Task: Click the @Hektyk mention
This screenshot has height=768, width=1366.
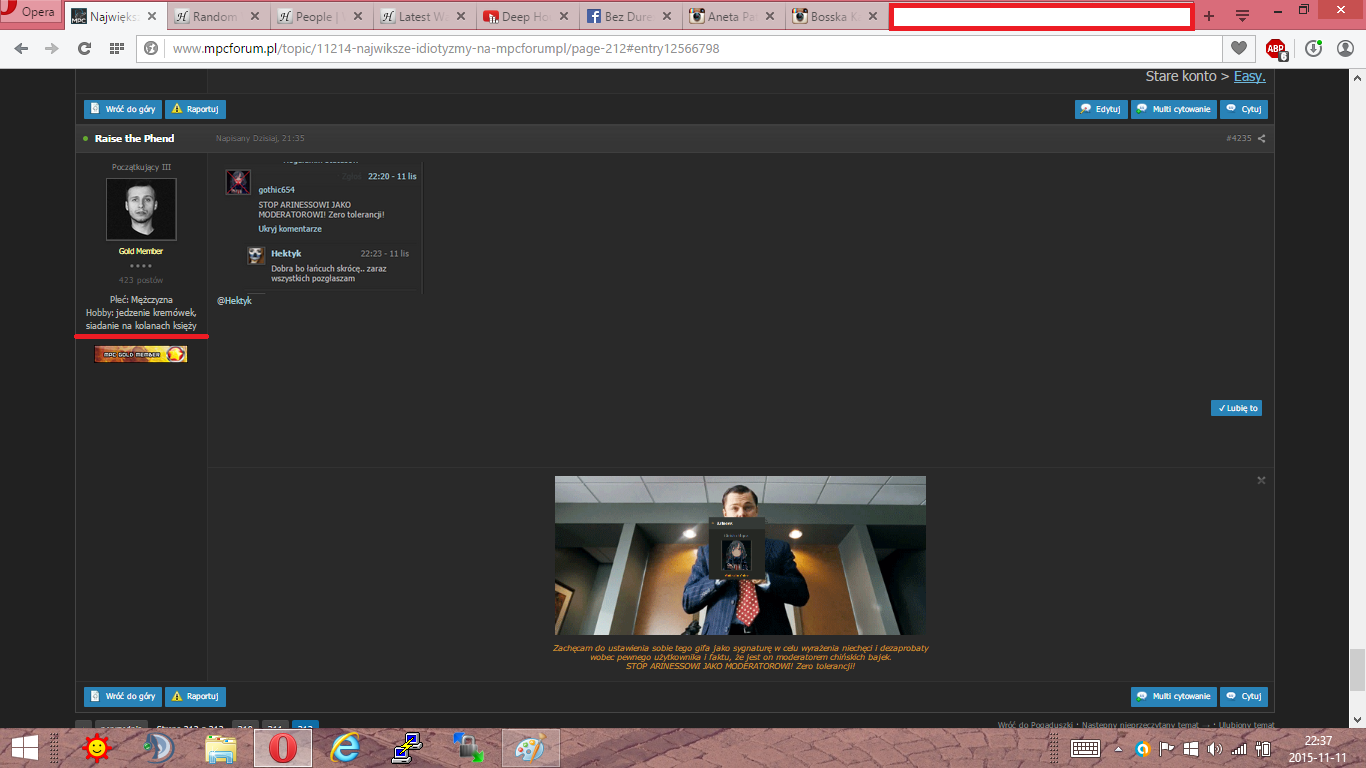Action: [x=234, y=300]
